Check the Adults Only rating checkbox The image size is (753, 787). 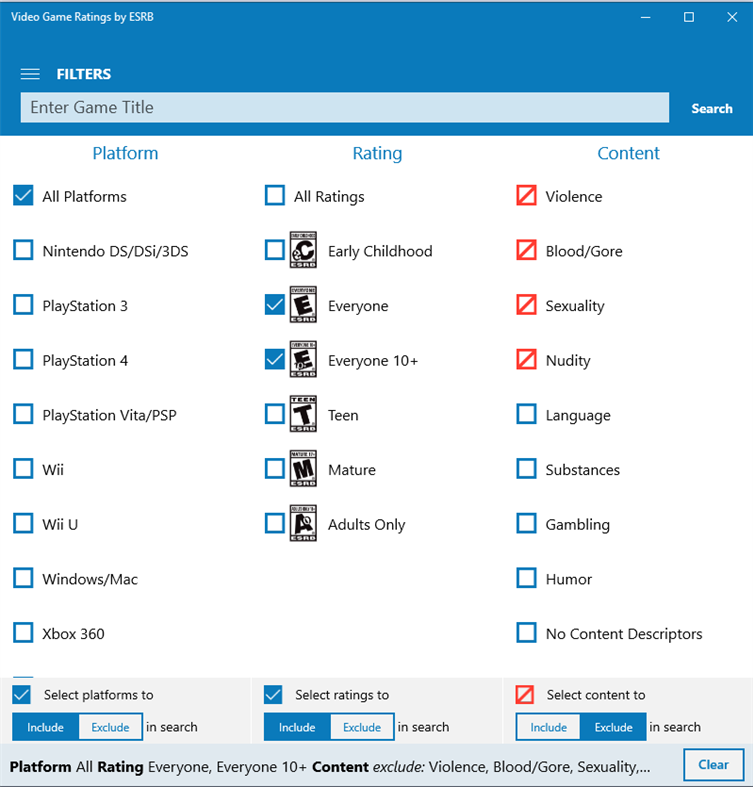click(x=275, y=523)
